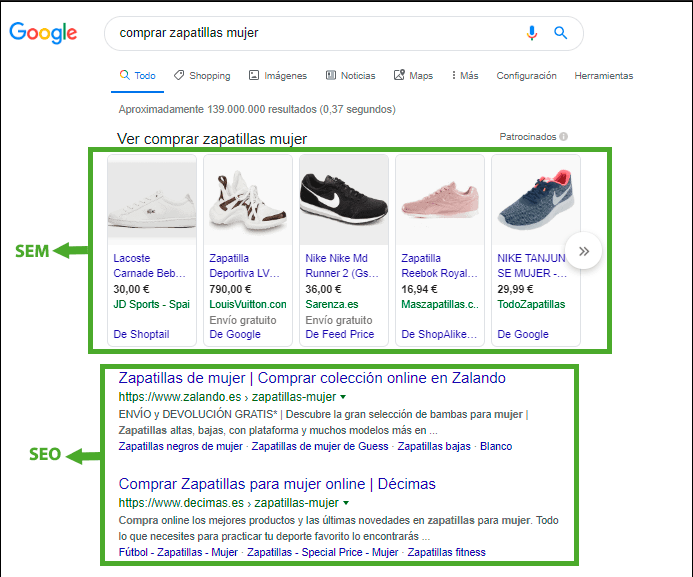Viewport: 693px width, 577px height.
Task: Click the blue Nike Tanjun thumbnail
Action: click(536, 200)
